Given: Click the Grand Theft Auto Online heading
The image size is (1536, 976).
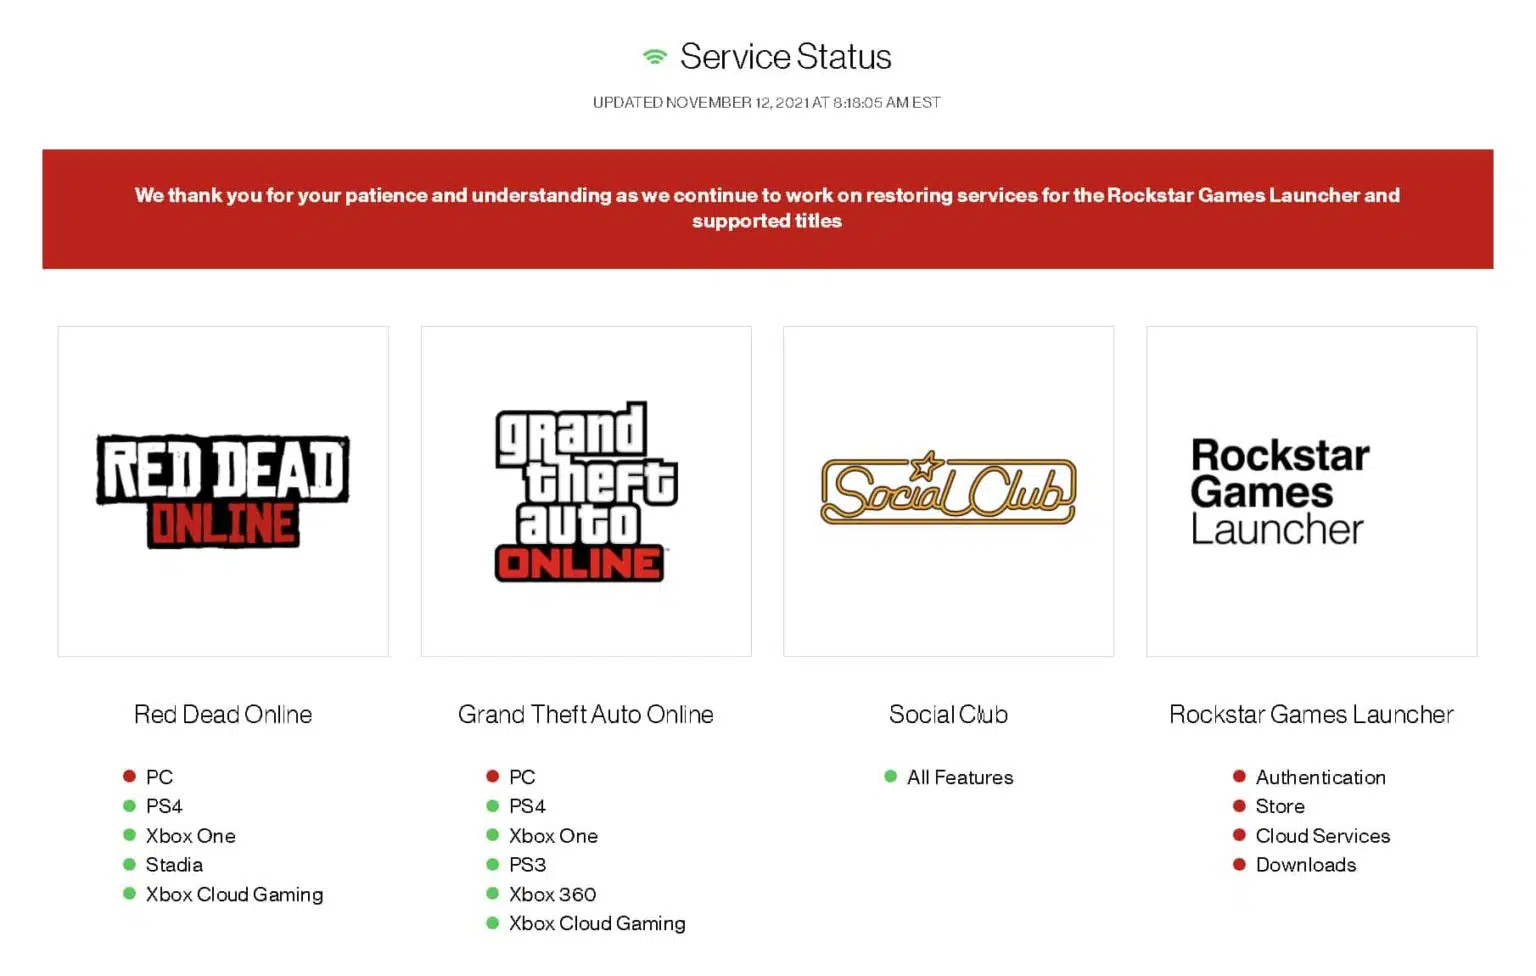Looking at the screenshot, I should tap(586, 714).
